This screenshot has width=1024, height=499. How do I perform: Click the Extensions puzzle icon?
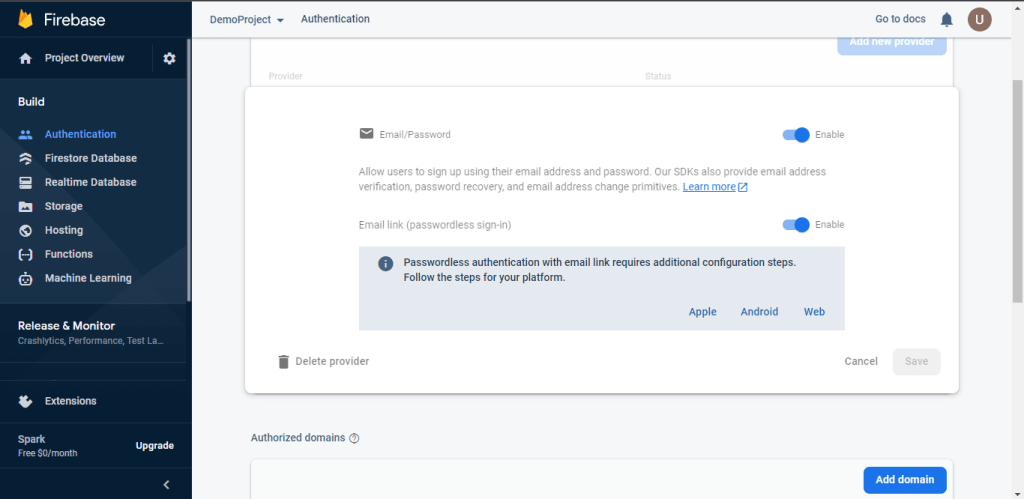(x=25, y=401)
